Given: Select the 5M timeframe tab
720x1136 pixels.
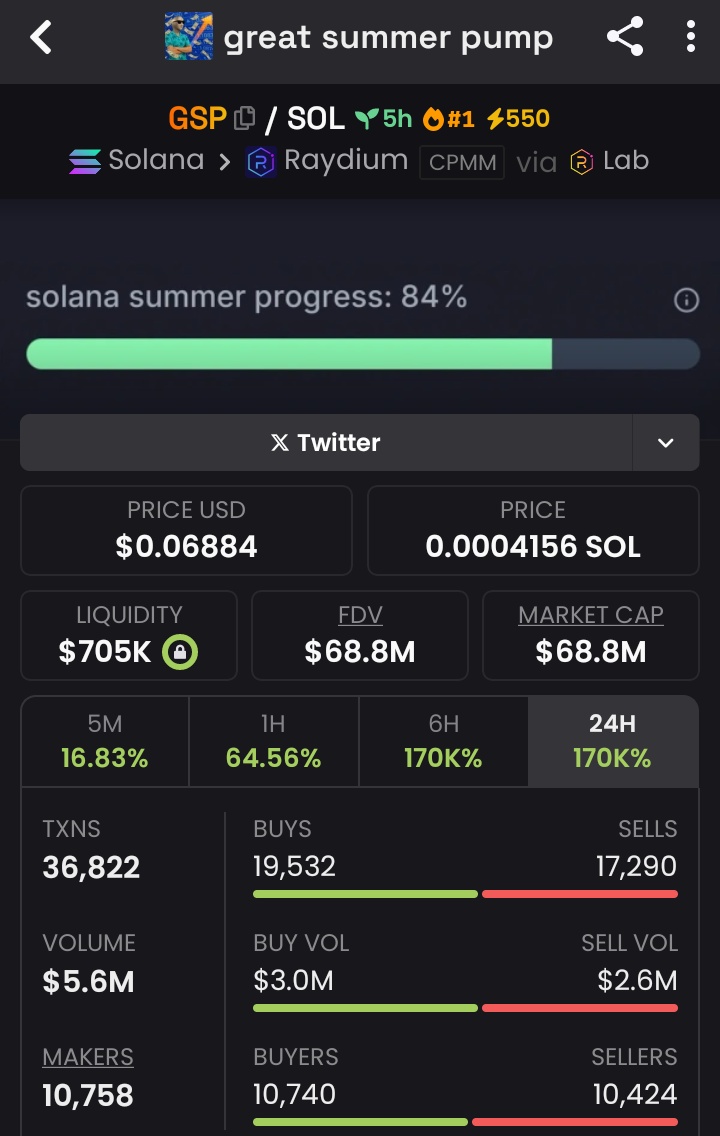Looking at the screenshot, I should 105,741.
